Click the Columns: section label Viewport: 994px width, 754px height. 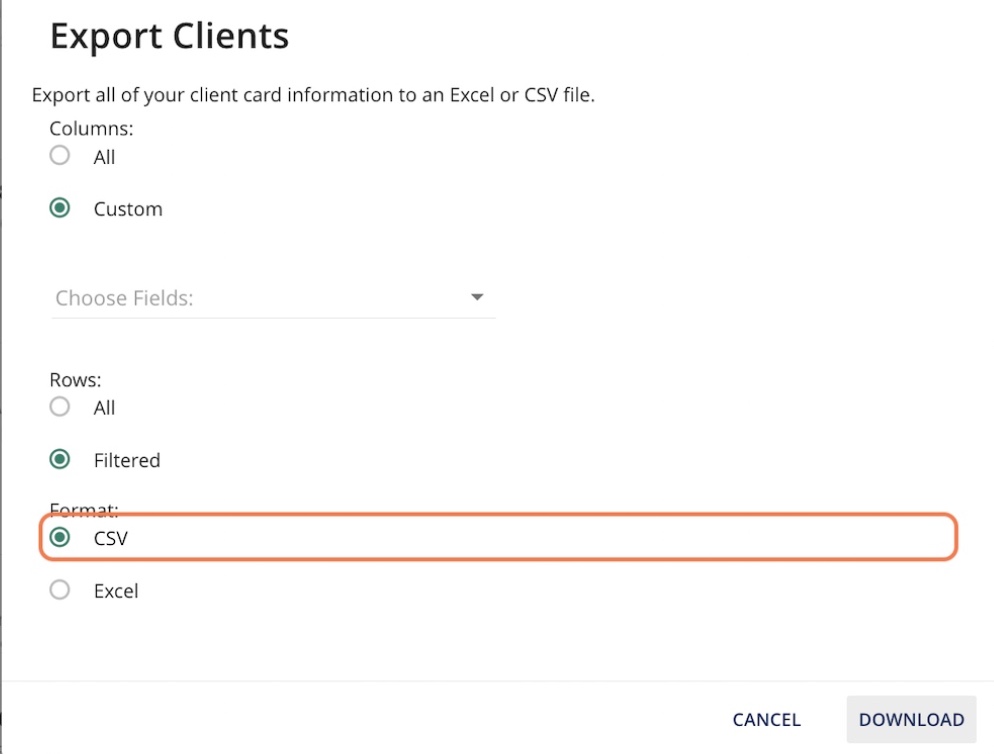click(91, 129)
